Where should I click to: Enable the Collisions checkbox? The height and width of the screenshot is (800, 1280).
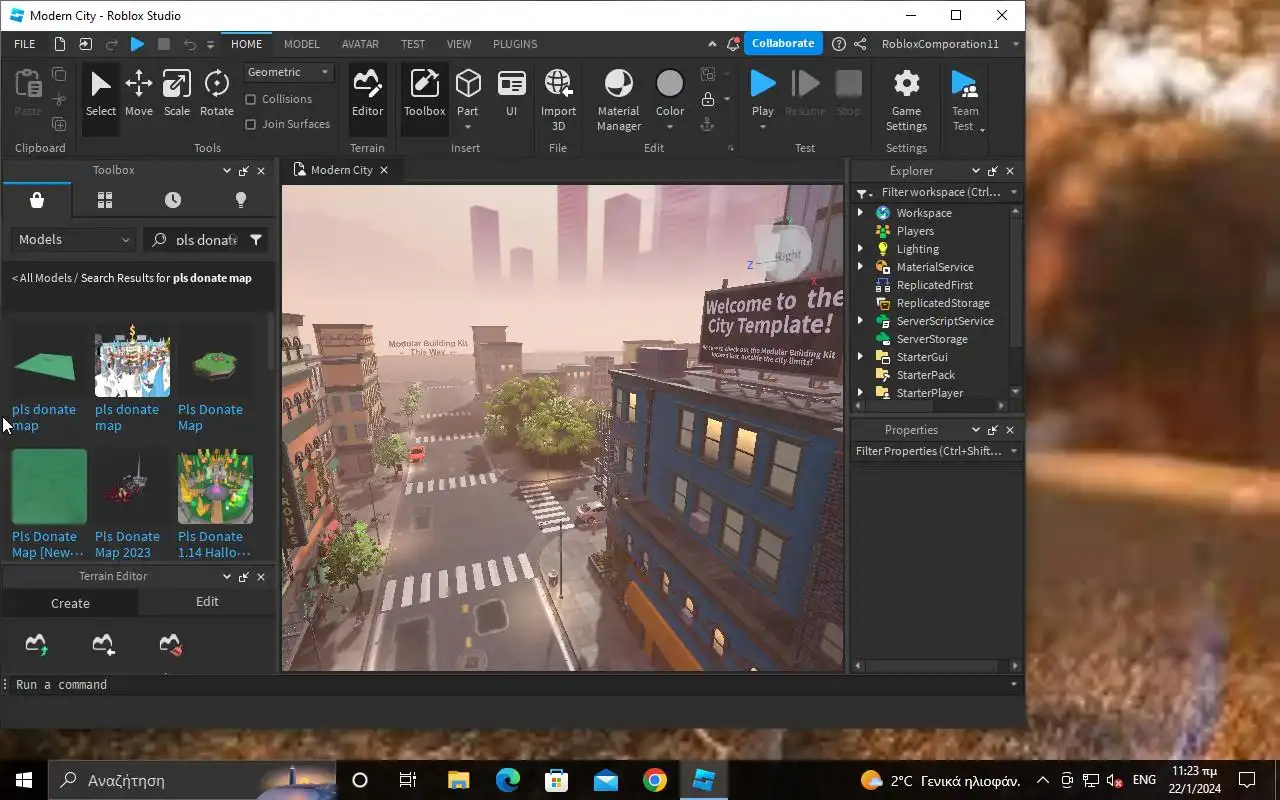tap(251, 99)
